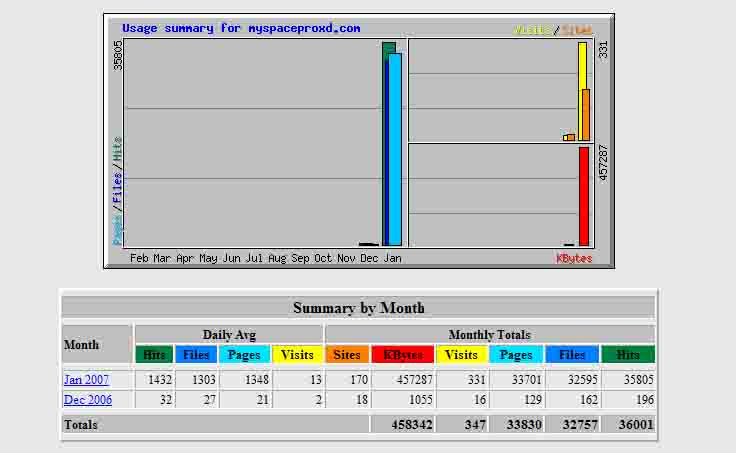Click the Monthly Totals group header
736x453 pixels.
tap(490, 334)
